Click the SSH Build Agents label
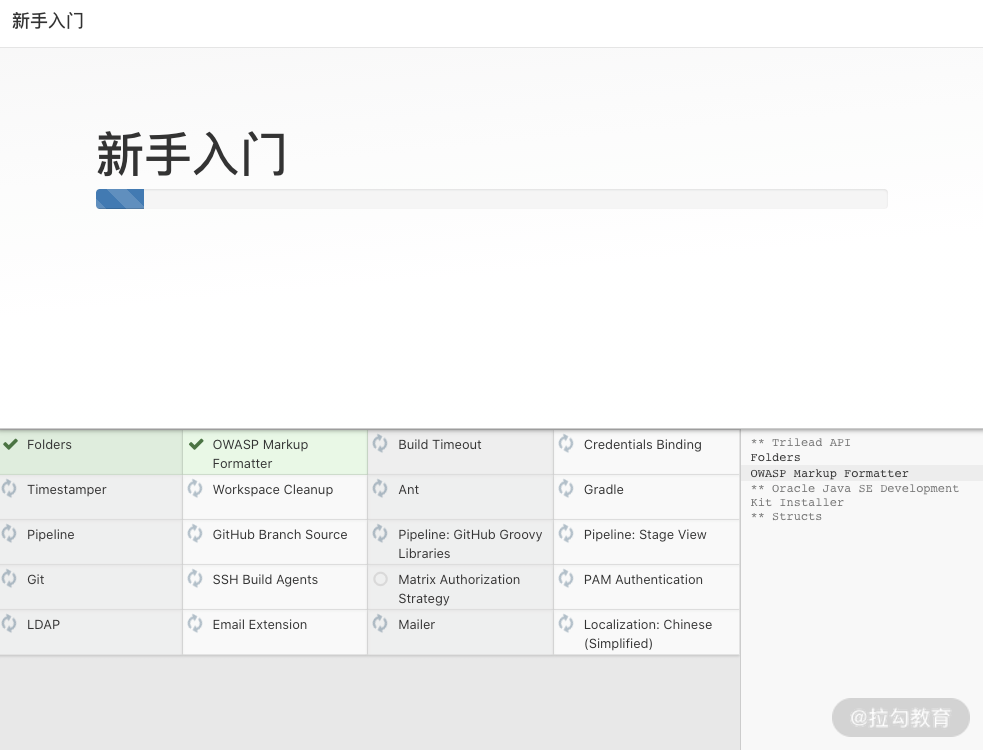983x750 pixels. point(265,580)
